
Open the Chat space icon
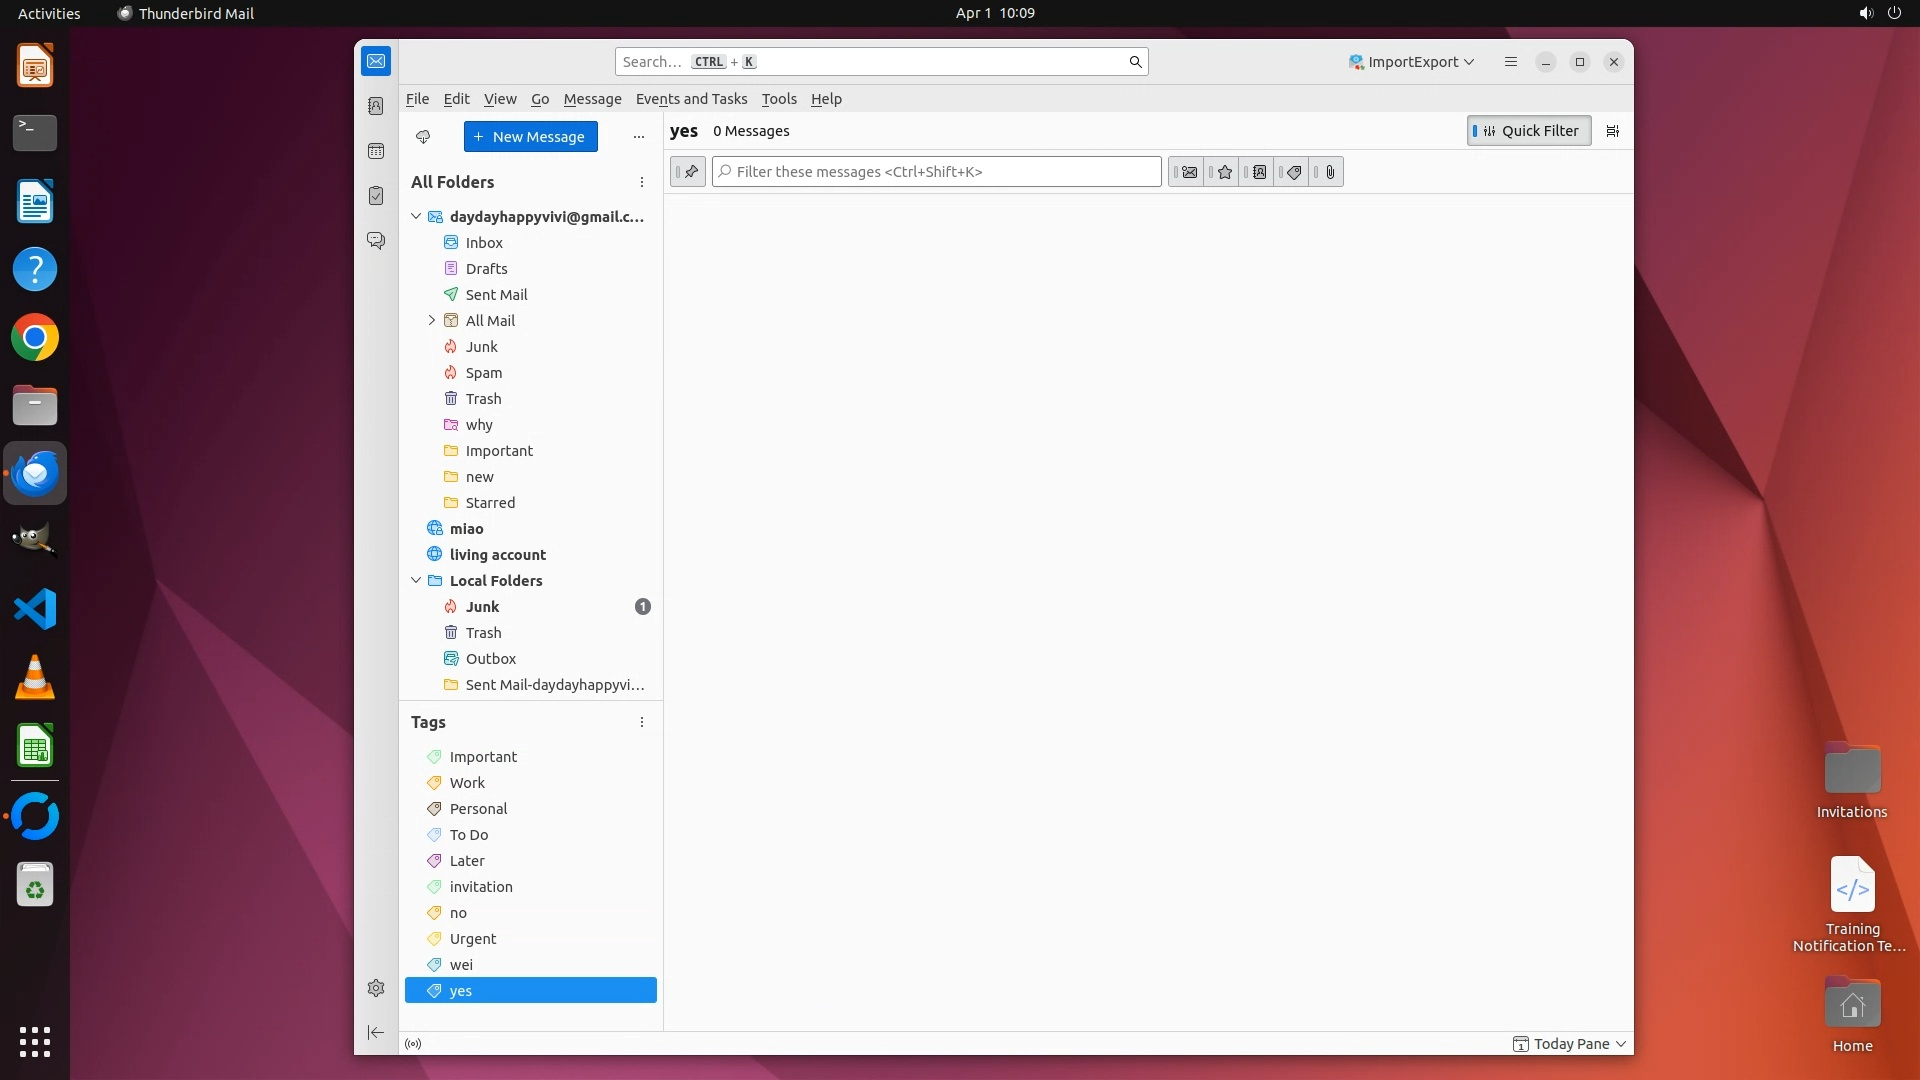click(x=376, y=241)
